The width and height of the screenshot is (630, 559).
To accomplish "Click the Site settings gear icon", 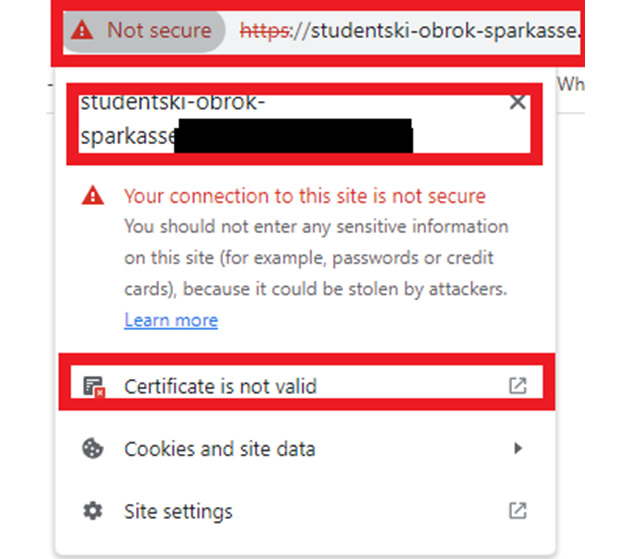I will (x=93, y=511).
